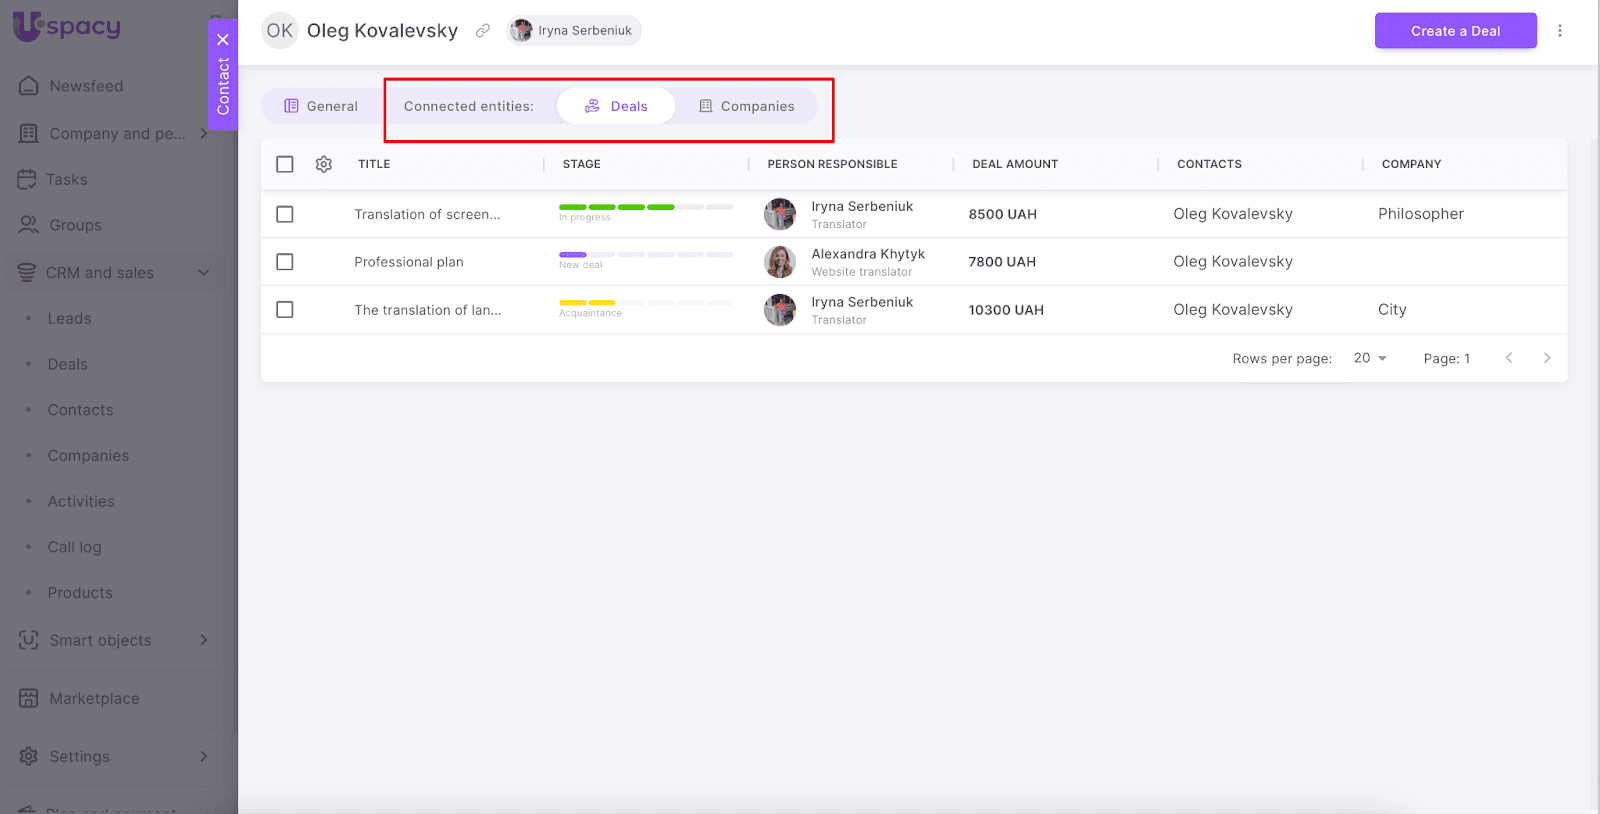Screen dimensions: 1600x814
Task: Click the copy link icon beside Oleg Kovalevsky
Action: [483, 31]
